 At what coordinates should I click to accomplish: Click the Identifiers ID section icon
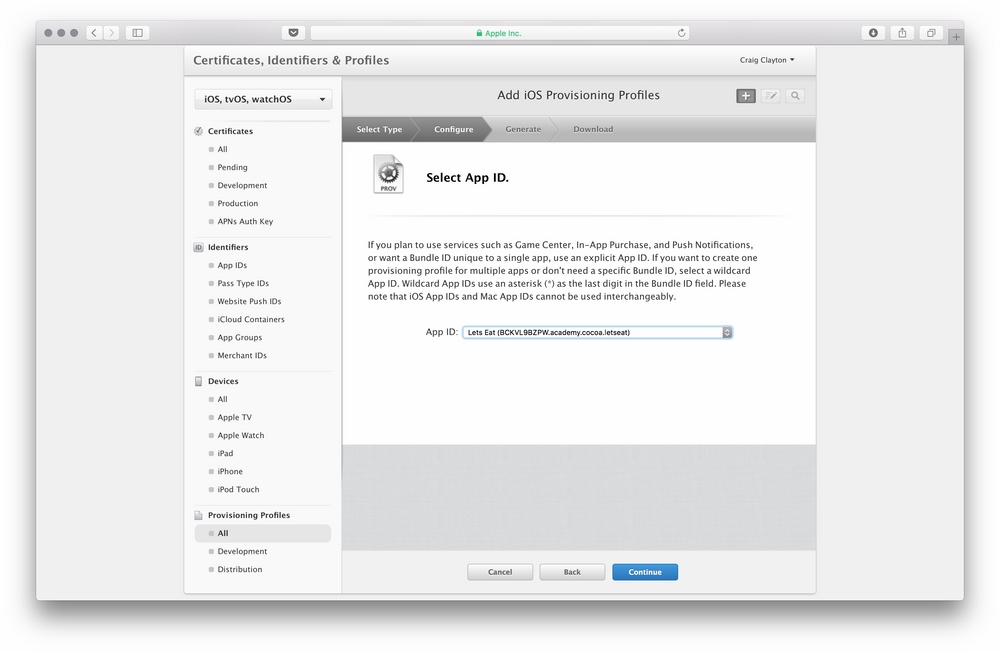(x=198, y=247)
